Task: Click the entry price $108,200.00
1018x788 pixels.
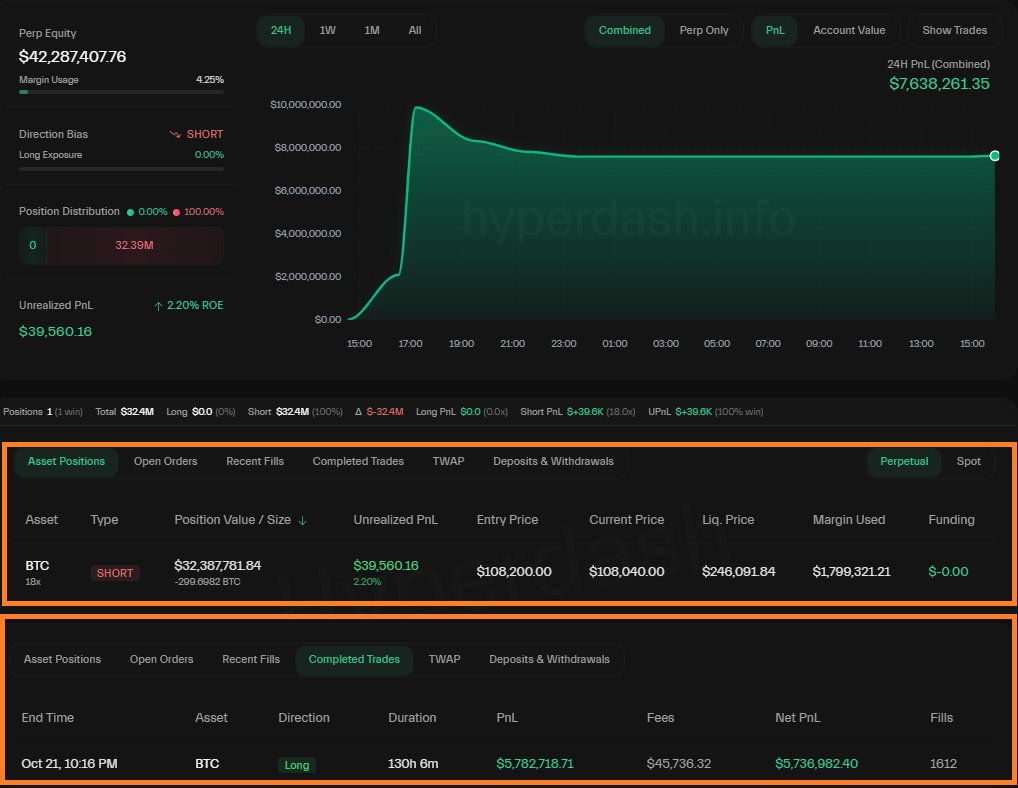Action: point(514,572)
